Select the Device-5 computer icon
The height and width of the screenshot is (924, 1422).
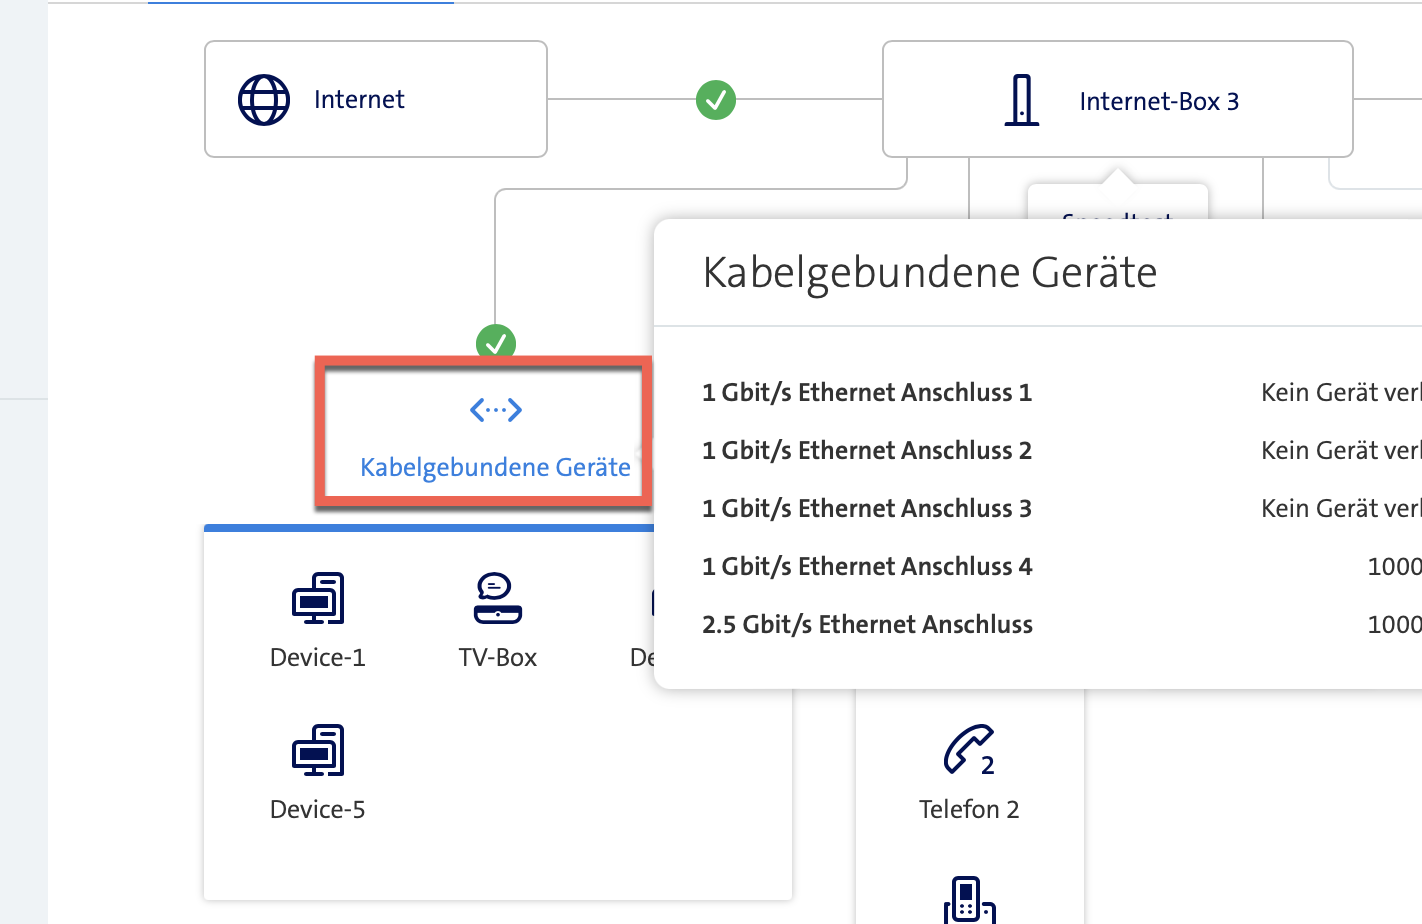click(318, 750)
